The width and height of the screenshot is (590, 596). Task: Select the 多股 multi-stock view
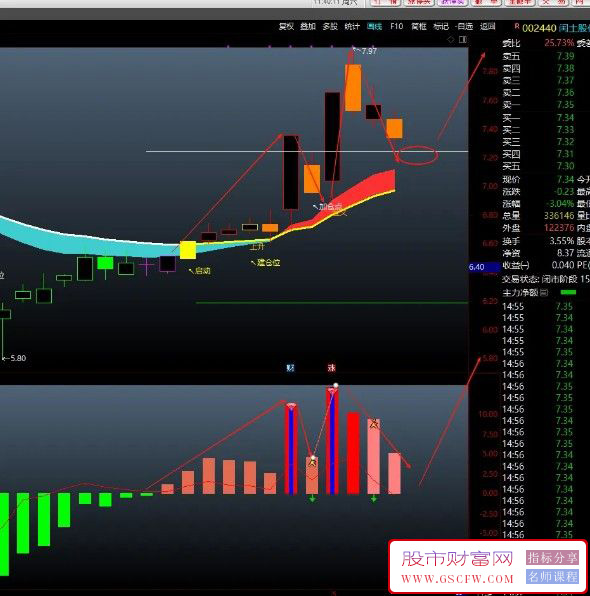point(330,26)
